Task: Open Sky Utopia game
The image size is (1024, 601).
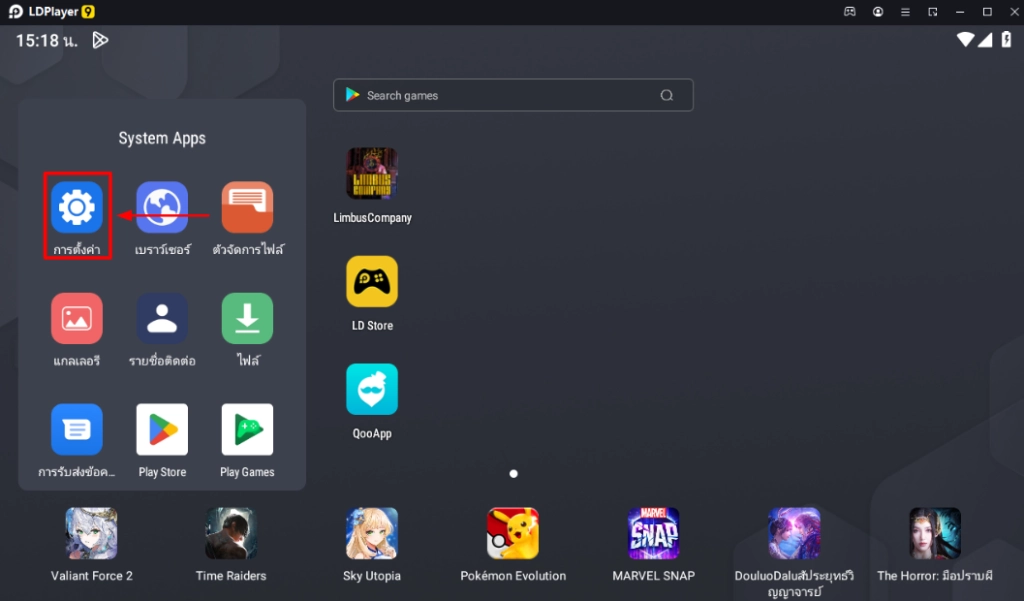Action: click(x=372, y=534)
